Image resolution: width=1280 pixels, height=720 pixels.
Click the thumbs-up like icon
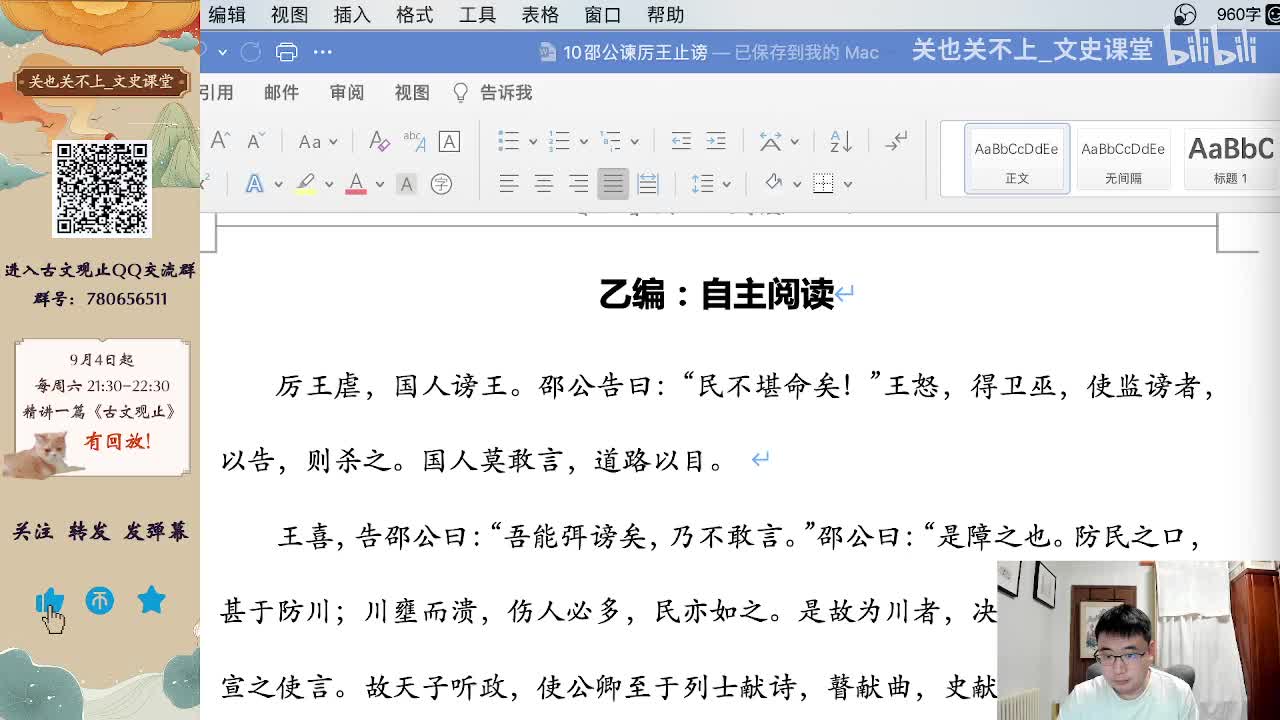(49, 601)
